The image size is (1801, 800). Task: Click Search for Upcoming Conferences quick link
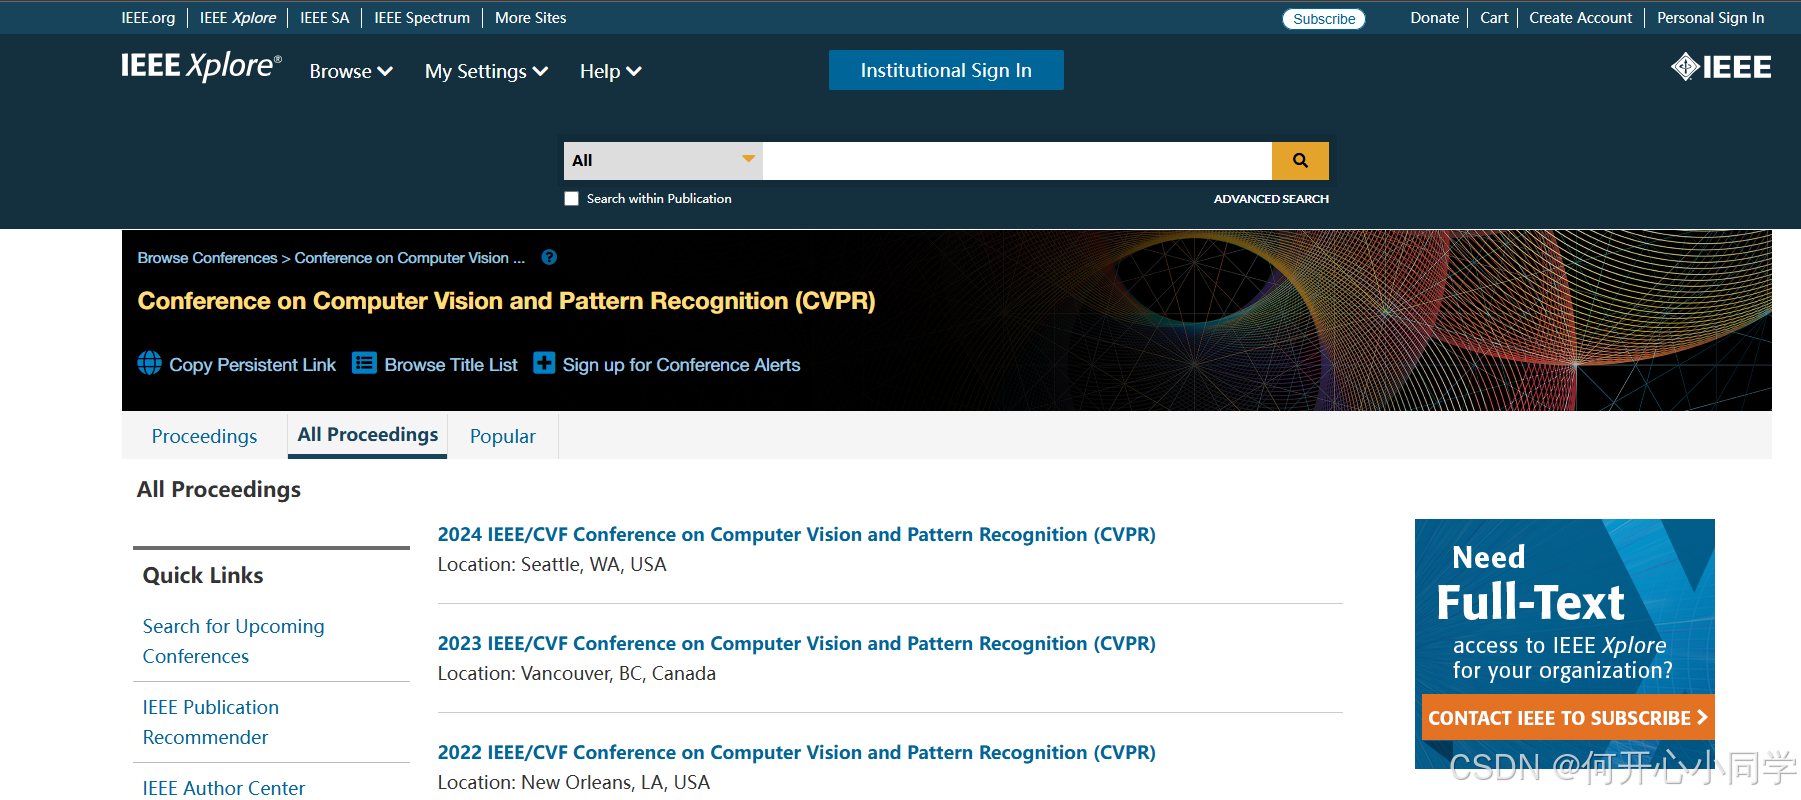pyautogui.click(x=233, y=641)
